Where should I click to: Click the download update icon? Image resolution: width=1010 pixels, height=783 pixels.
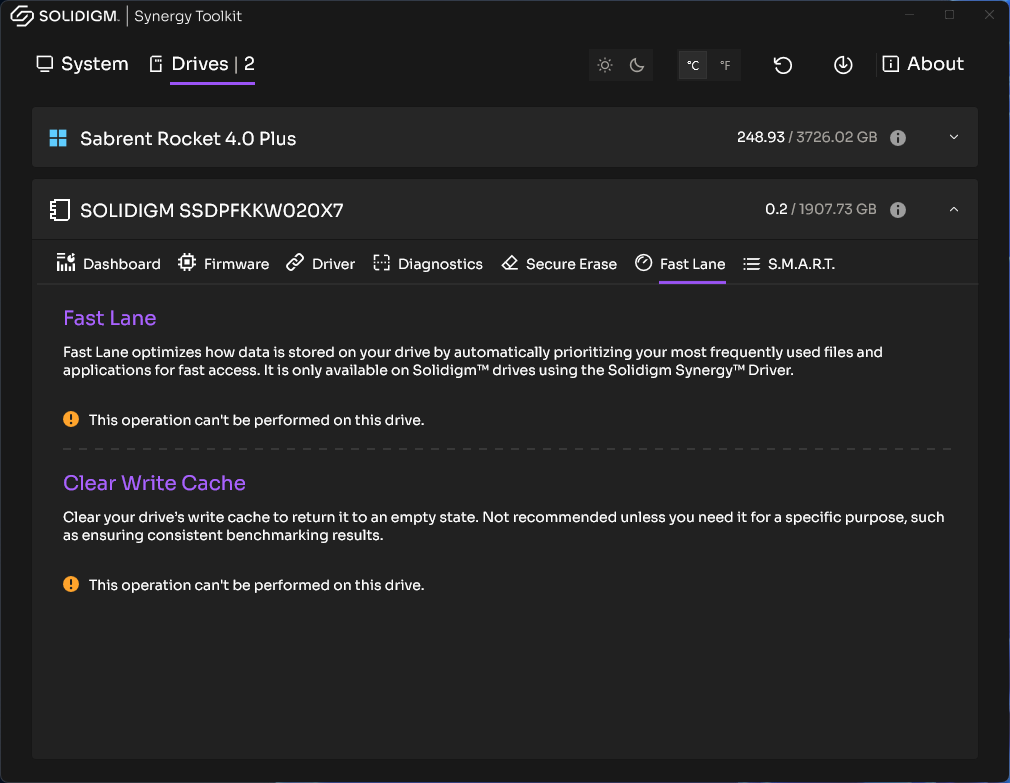(843, 65)
